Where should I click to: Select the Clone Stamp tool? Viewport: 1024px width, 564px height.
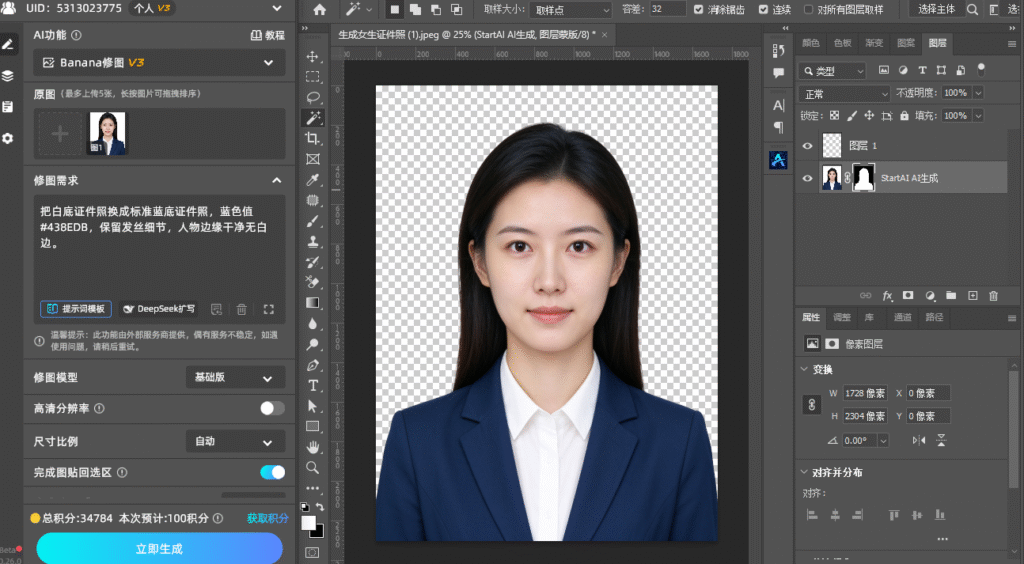coord(313,242)
